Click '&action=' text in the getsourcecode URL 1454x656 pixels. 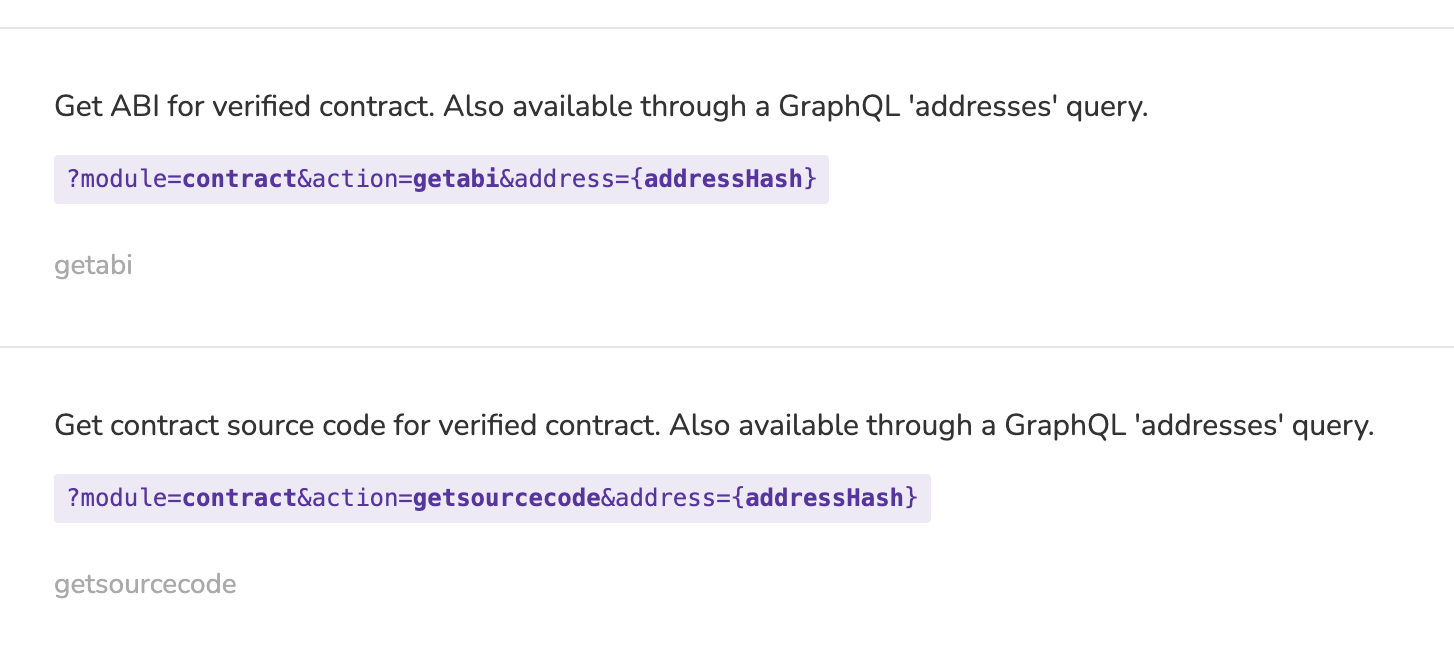[355, 498]
